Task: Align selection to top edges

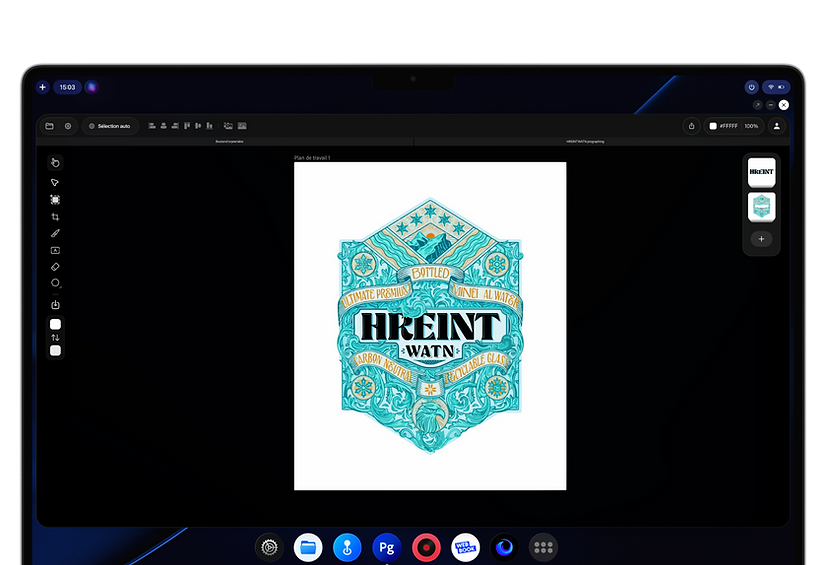Action: tap(187, 126)
